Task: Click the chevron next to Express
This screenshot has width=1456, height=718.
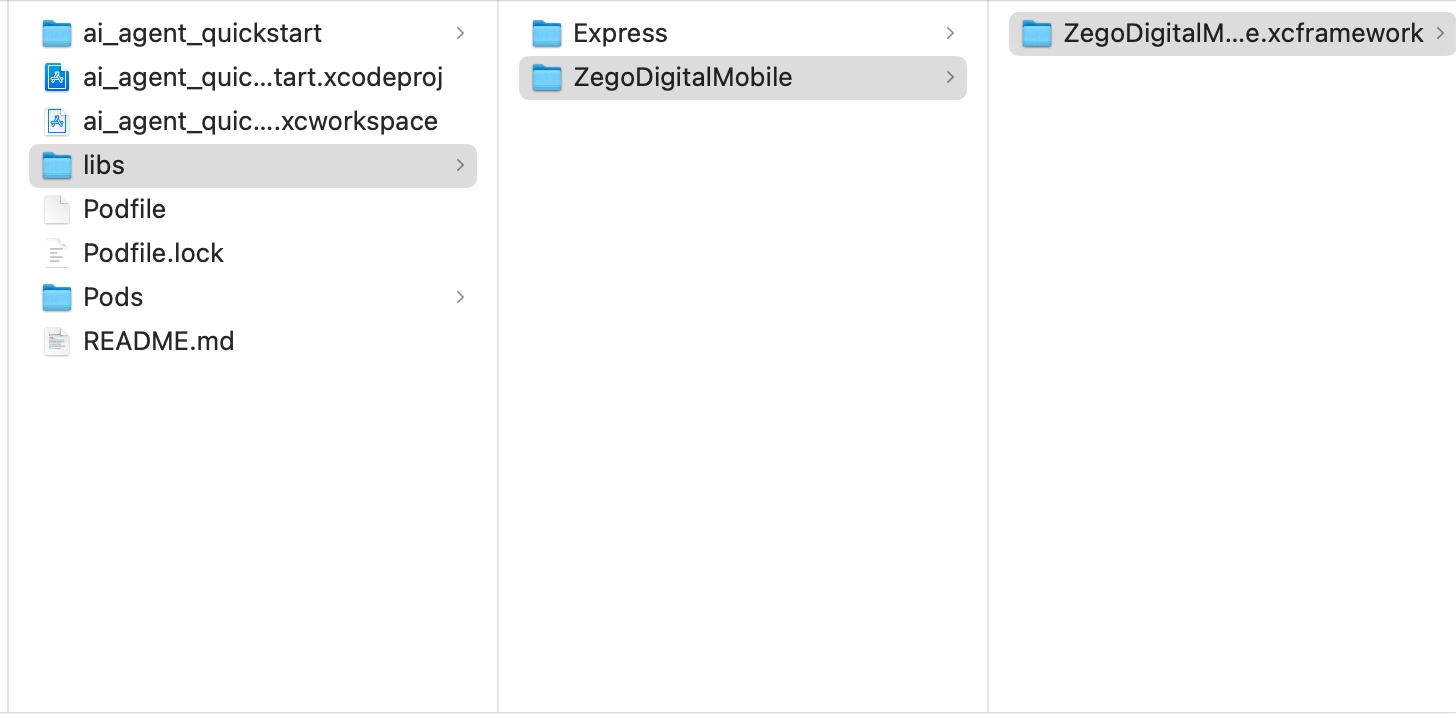Action: pos(950,33)
